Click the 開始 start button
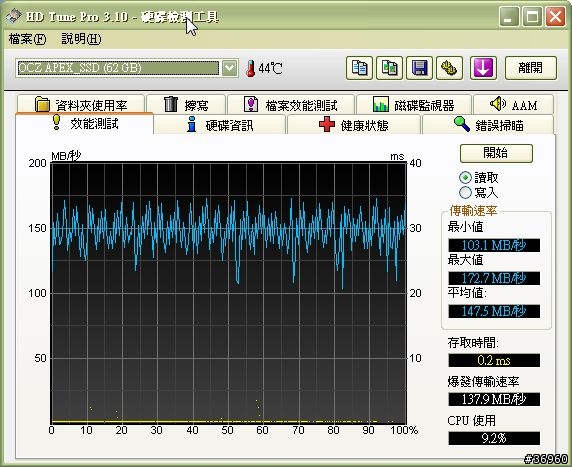Image resolution: width=572 pixels, height=467 pixels. coord(496,153)
